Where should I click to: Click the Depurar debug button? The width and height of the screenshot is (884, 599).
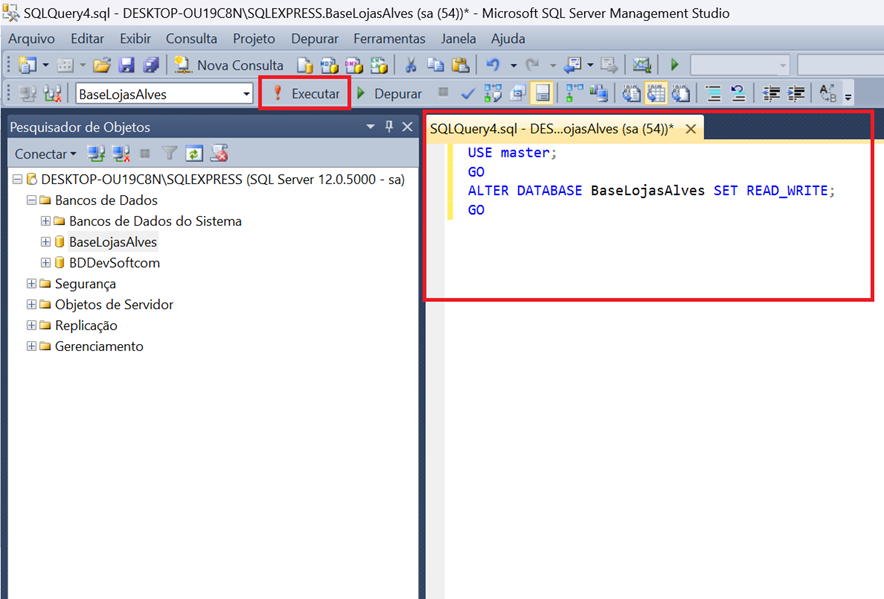390,94
